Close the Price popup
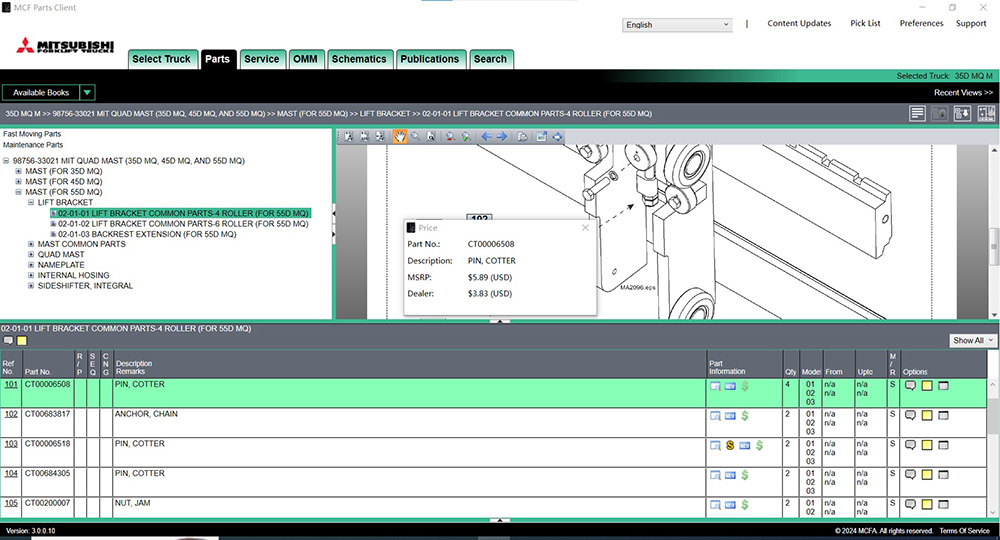The width and height of the screenshot is (1000, 540). click(x=585, y=228)
